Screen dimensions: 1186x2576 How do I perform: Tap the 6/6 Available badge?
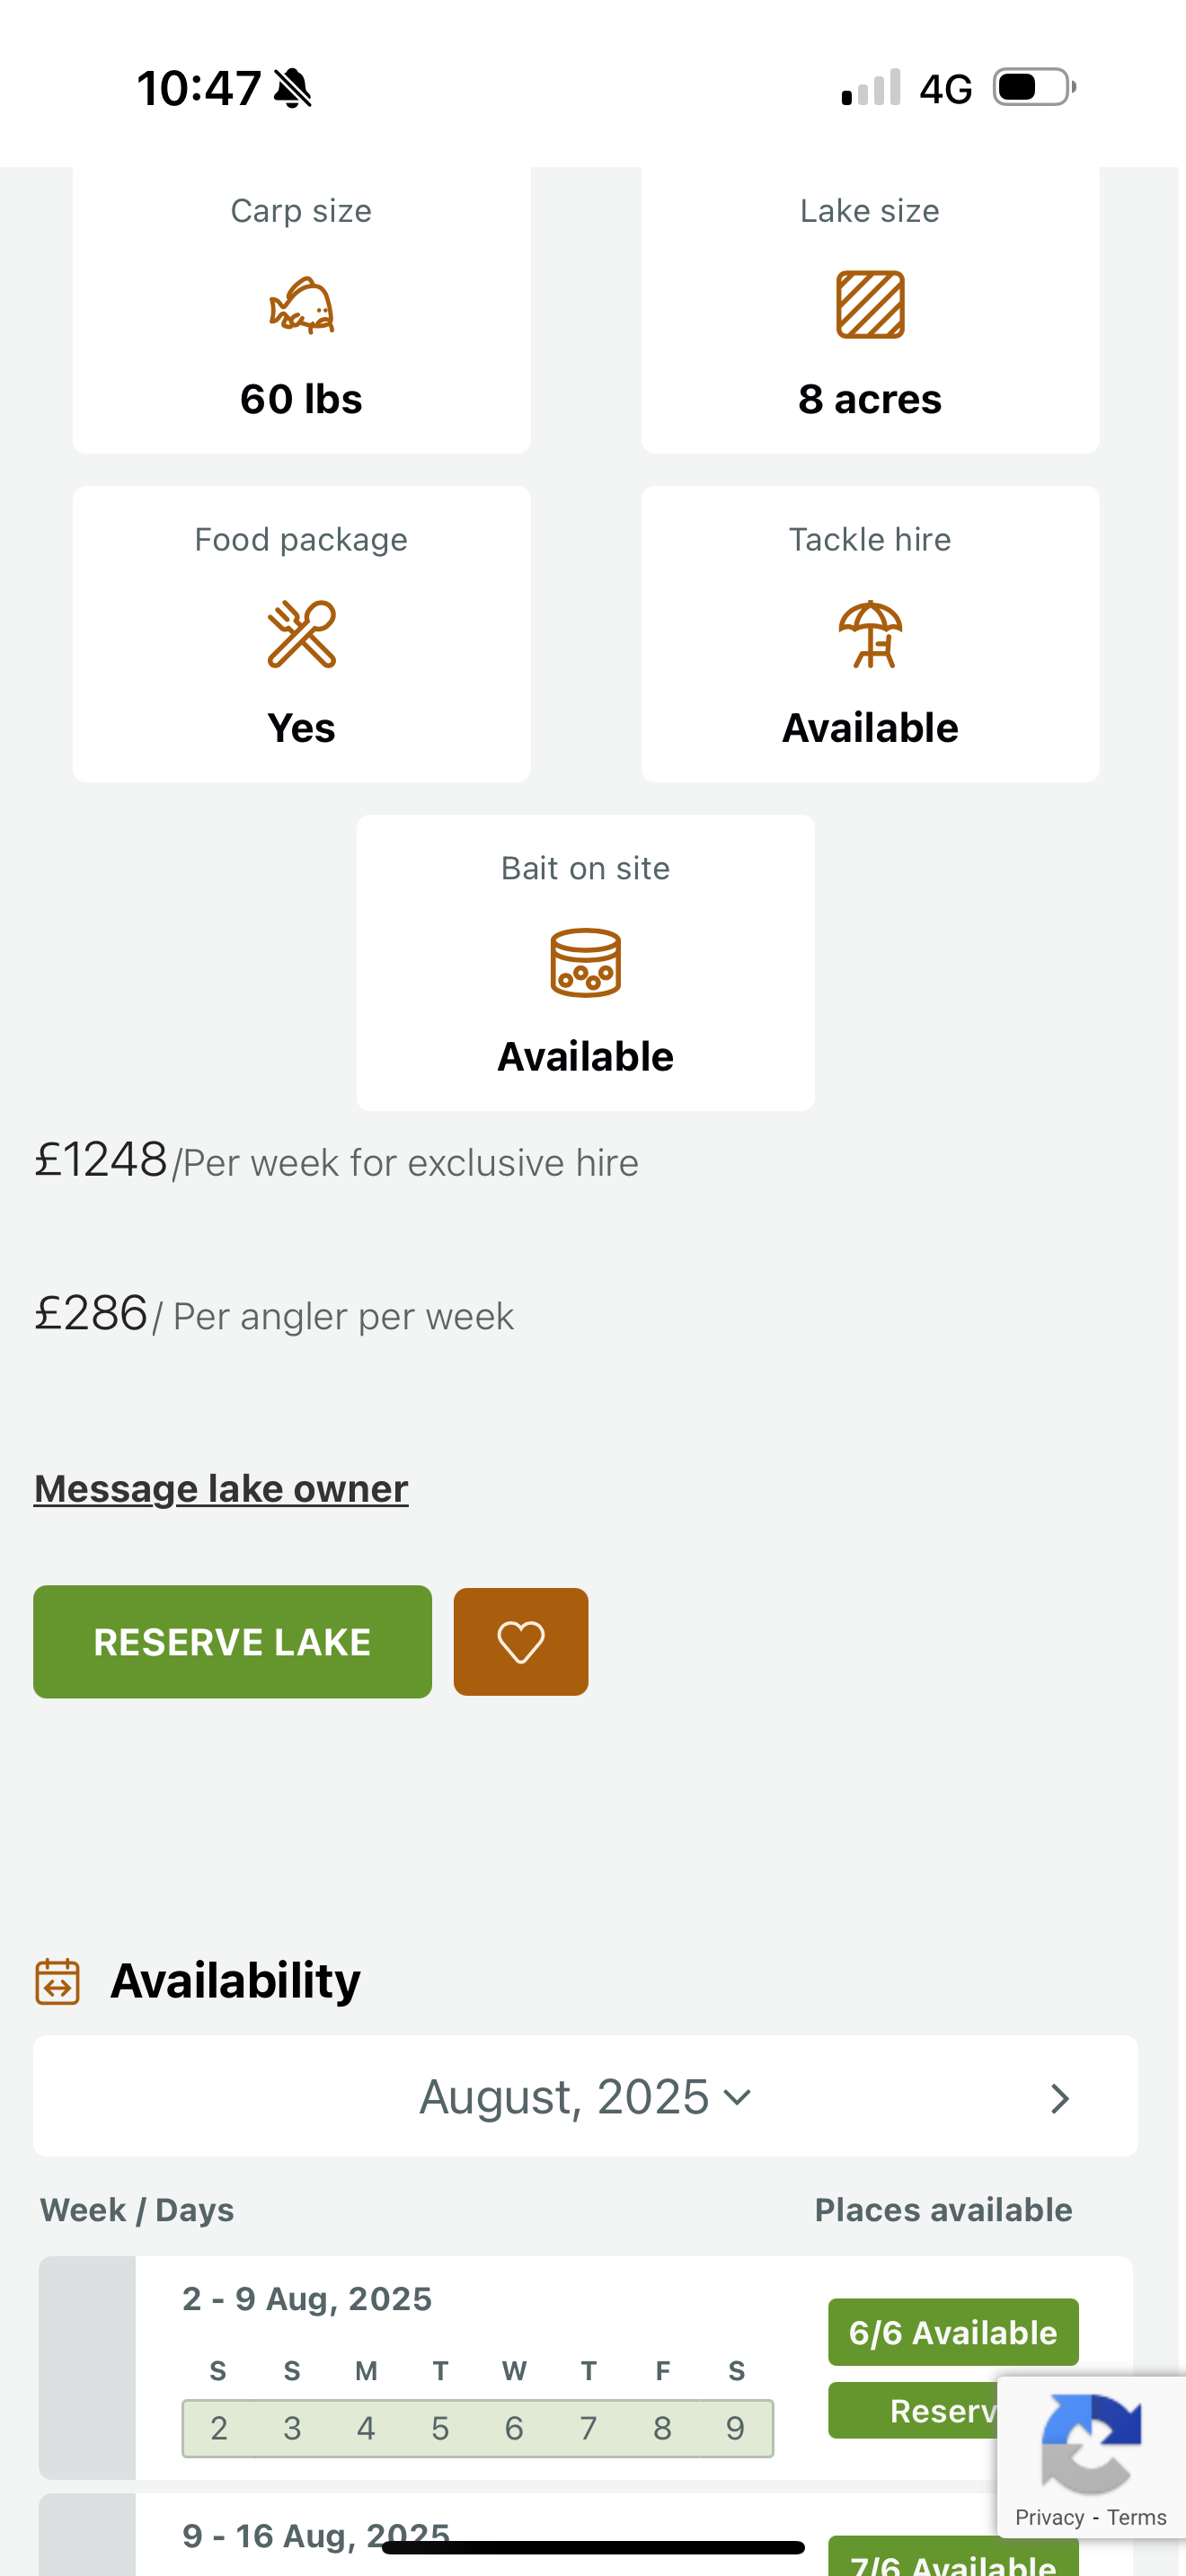(x=952, y=2332)
